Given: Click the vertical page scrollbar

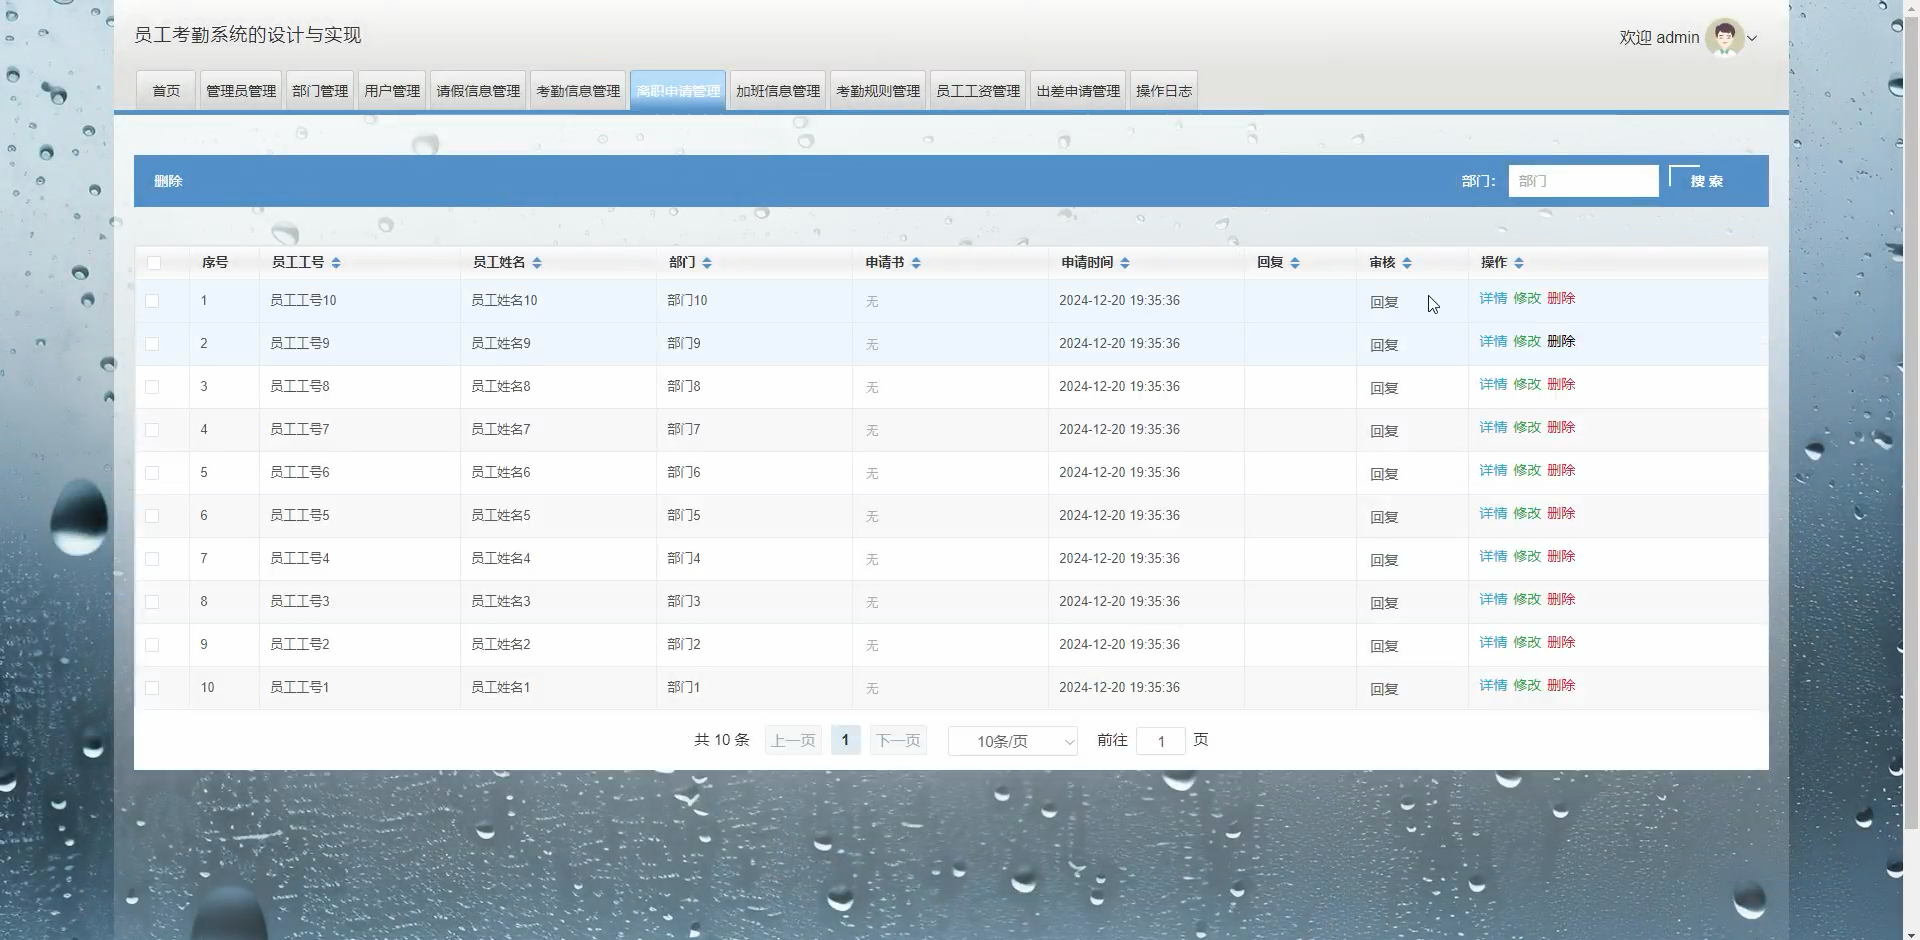Looking at the screenshot, I should coord(1911,420).
